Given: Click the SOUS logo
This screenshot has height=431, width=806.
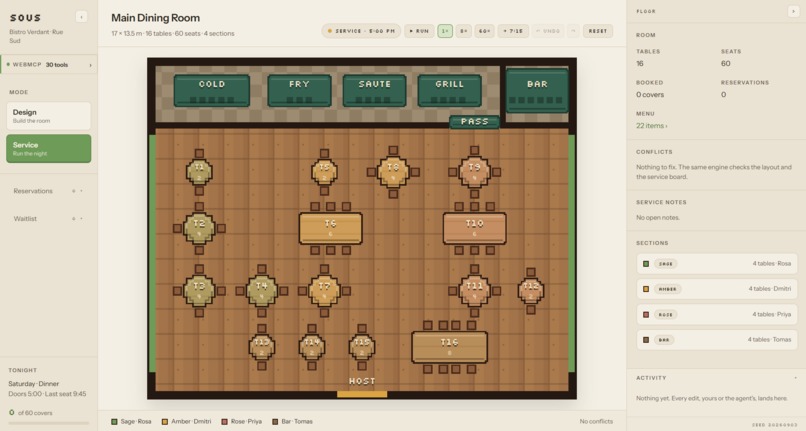Looking at the screenshot, I should coord(25,17).
